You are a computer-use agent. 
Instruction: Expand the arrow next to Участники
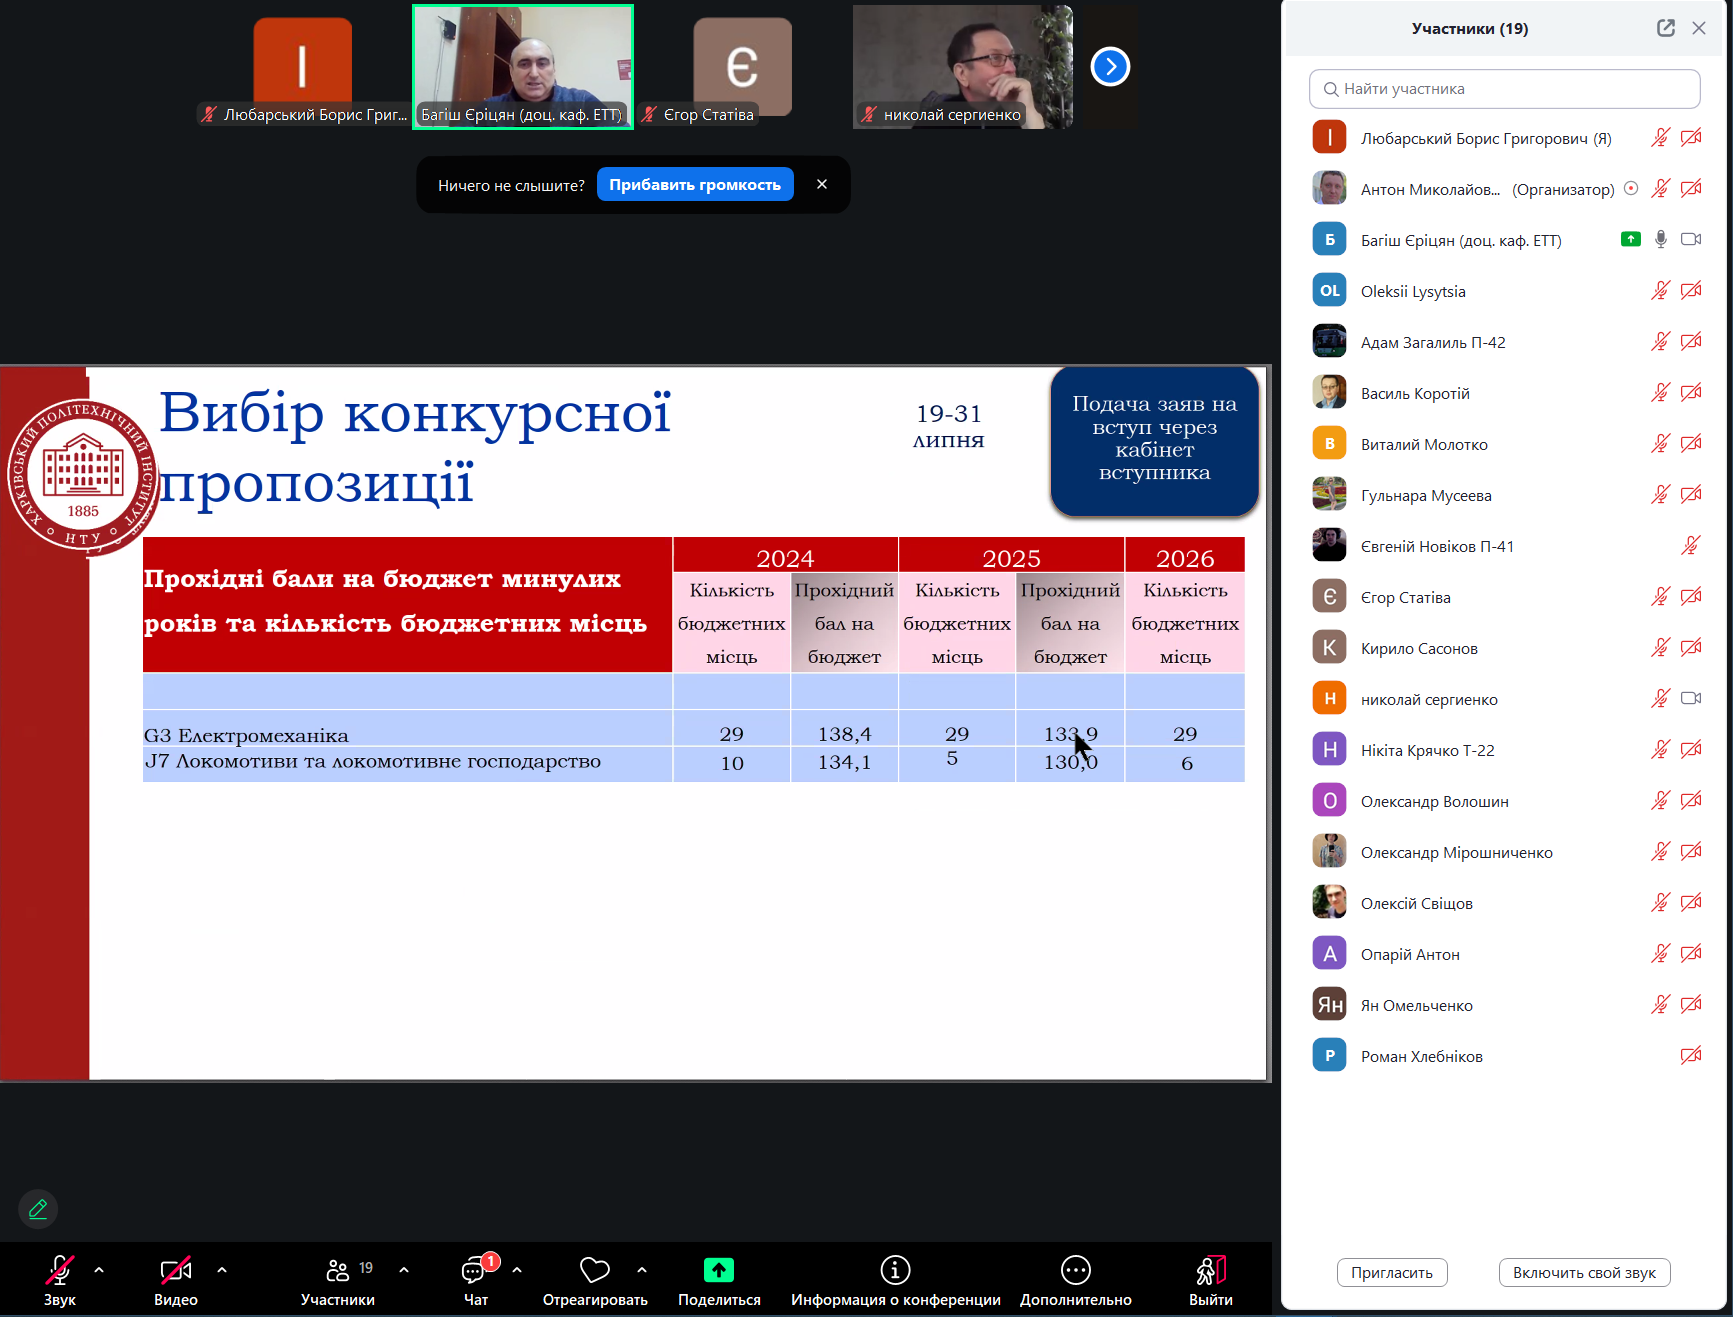pyautogui.click(x=404, y=1270)
